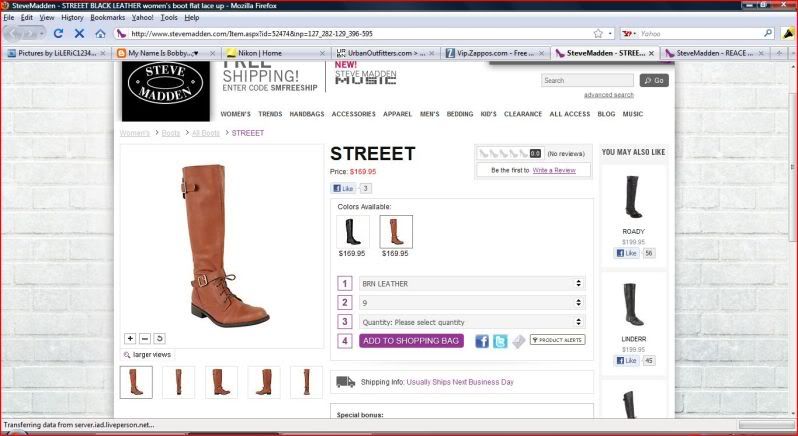The width and height of the screenshot is (798, 436).
Task: Share the boot on Twitter icon
Action: 500,341
